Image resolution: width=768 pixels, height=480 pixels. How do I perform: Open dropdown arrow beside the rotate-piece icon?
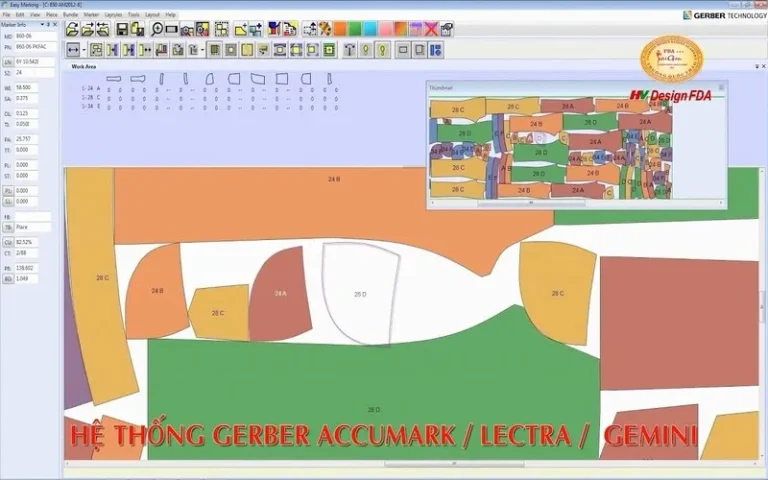coord(202,50)
